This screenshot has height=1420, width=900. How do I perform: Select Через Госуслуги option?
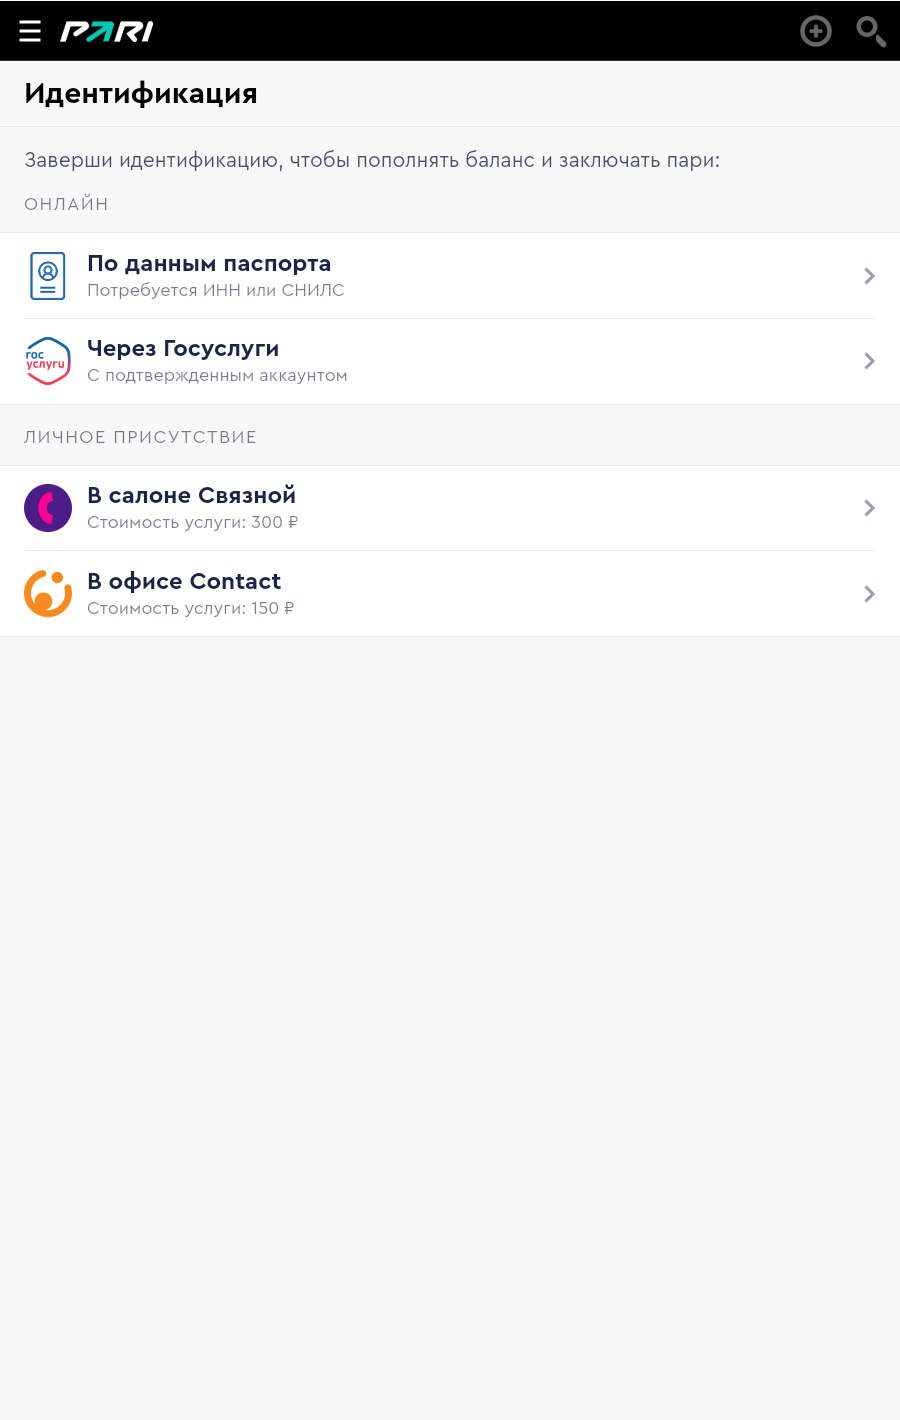[450, 361]
